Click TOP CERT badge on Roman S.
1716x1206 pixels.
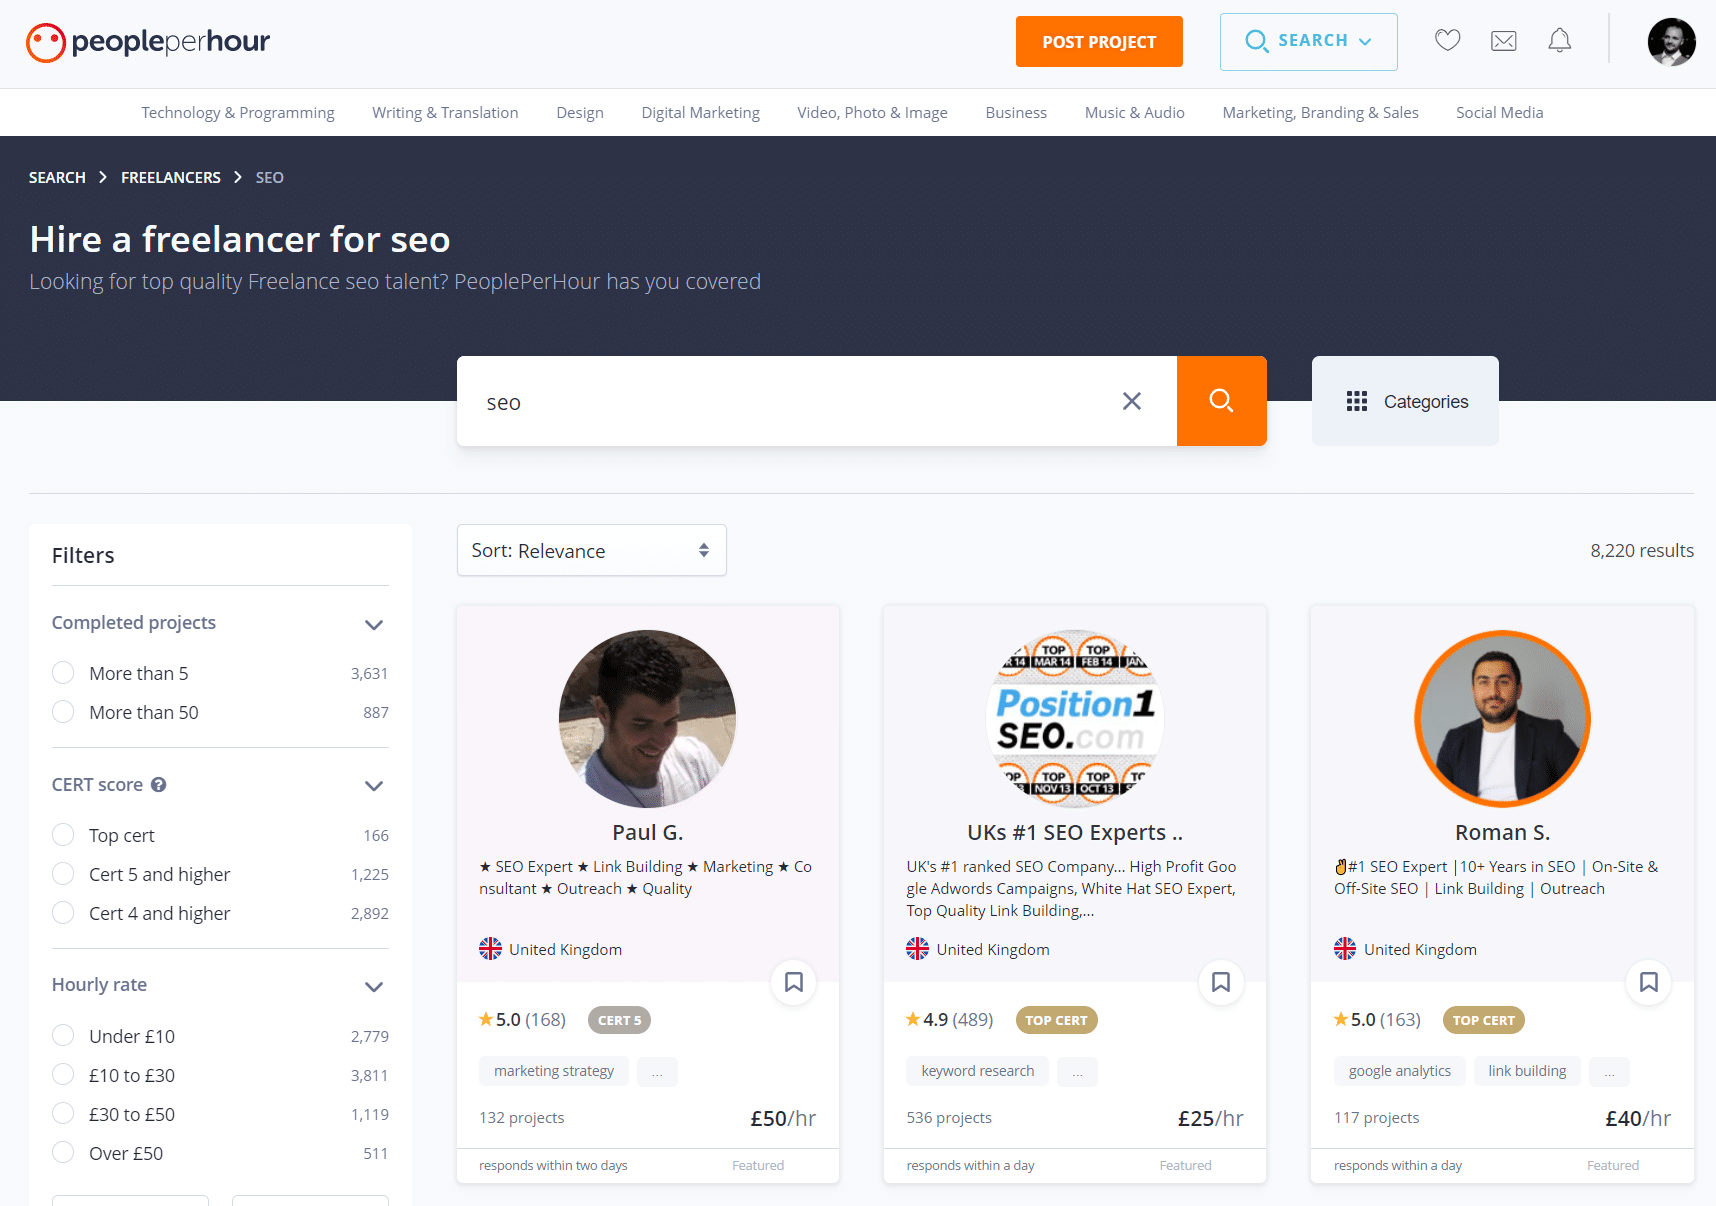click(x=1483, y=1020)
